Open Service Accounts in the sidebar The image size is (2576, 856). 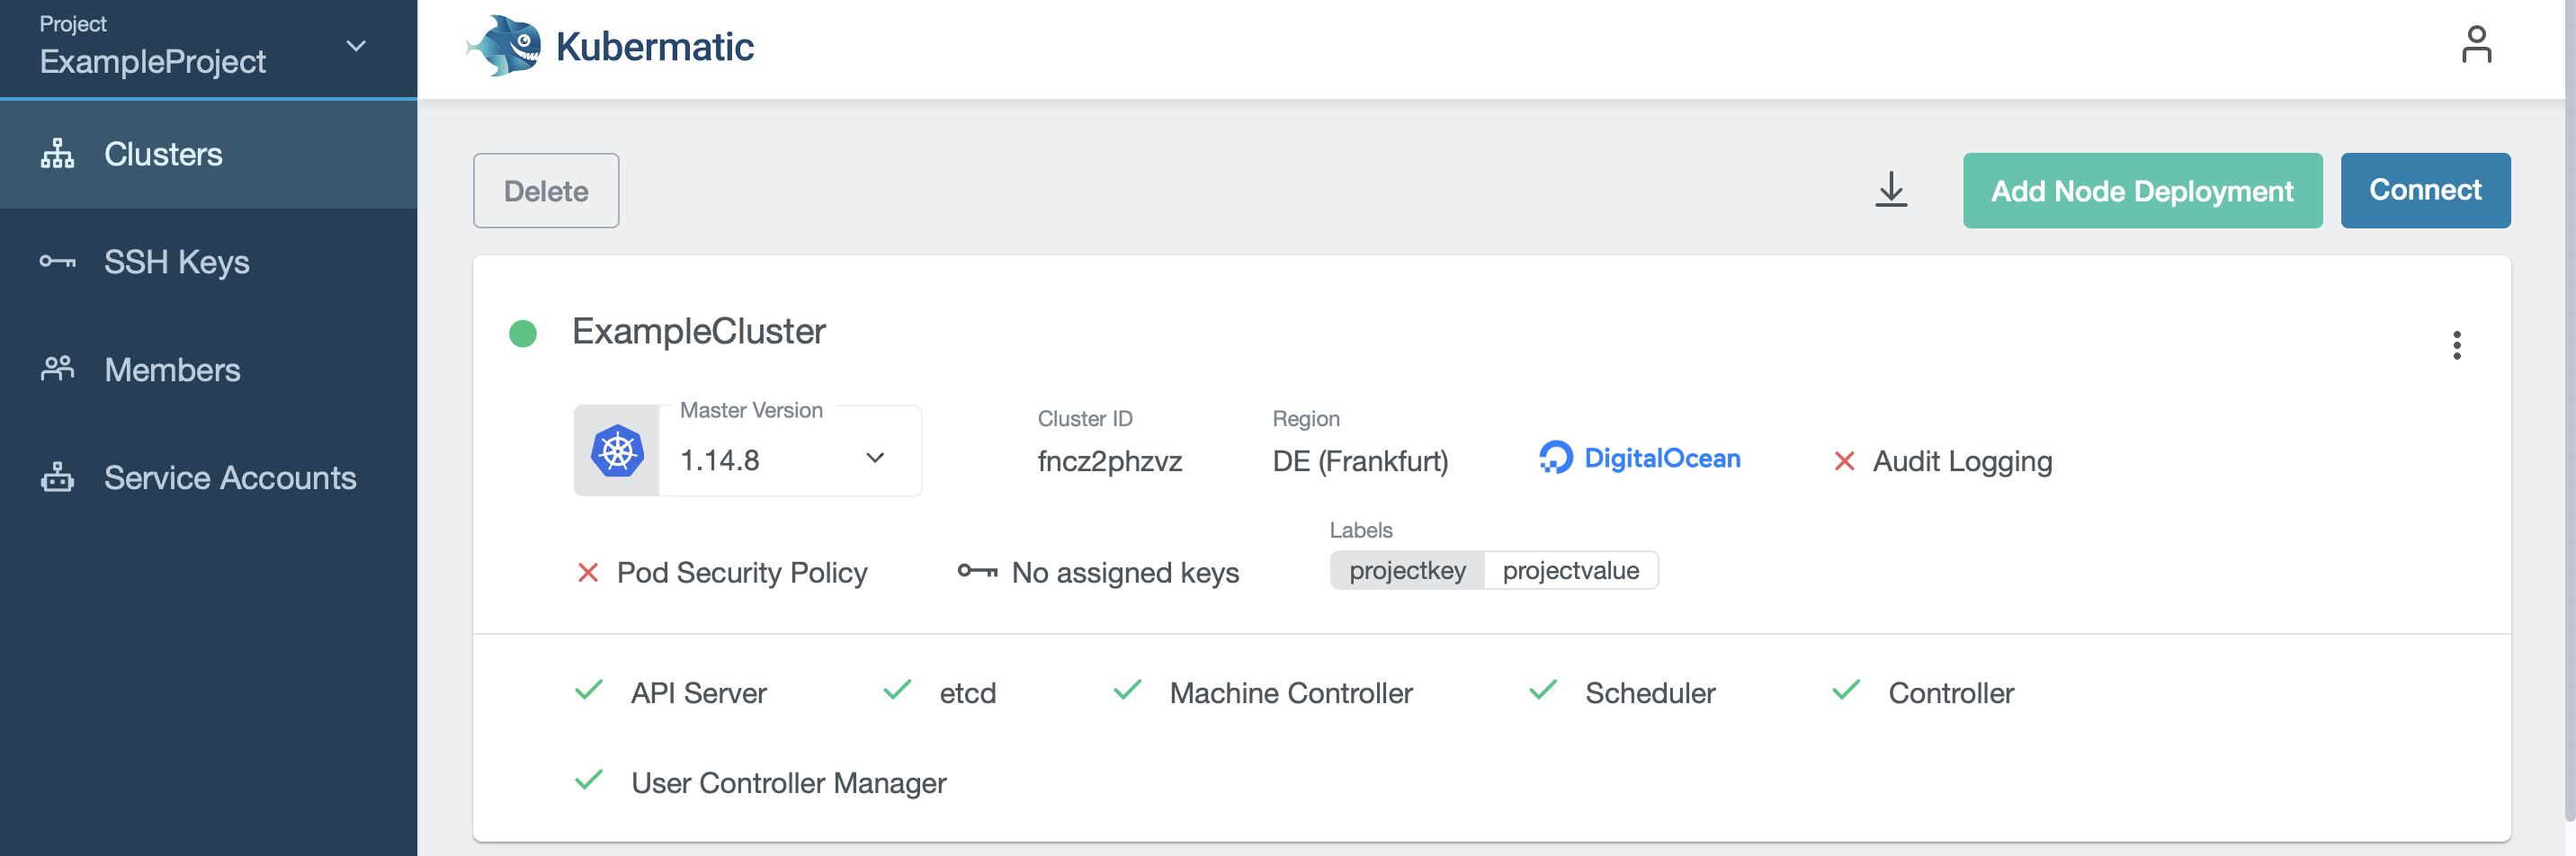point(208,478)
